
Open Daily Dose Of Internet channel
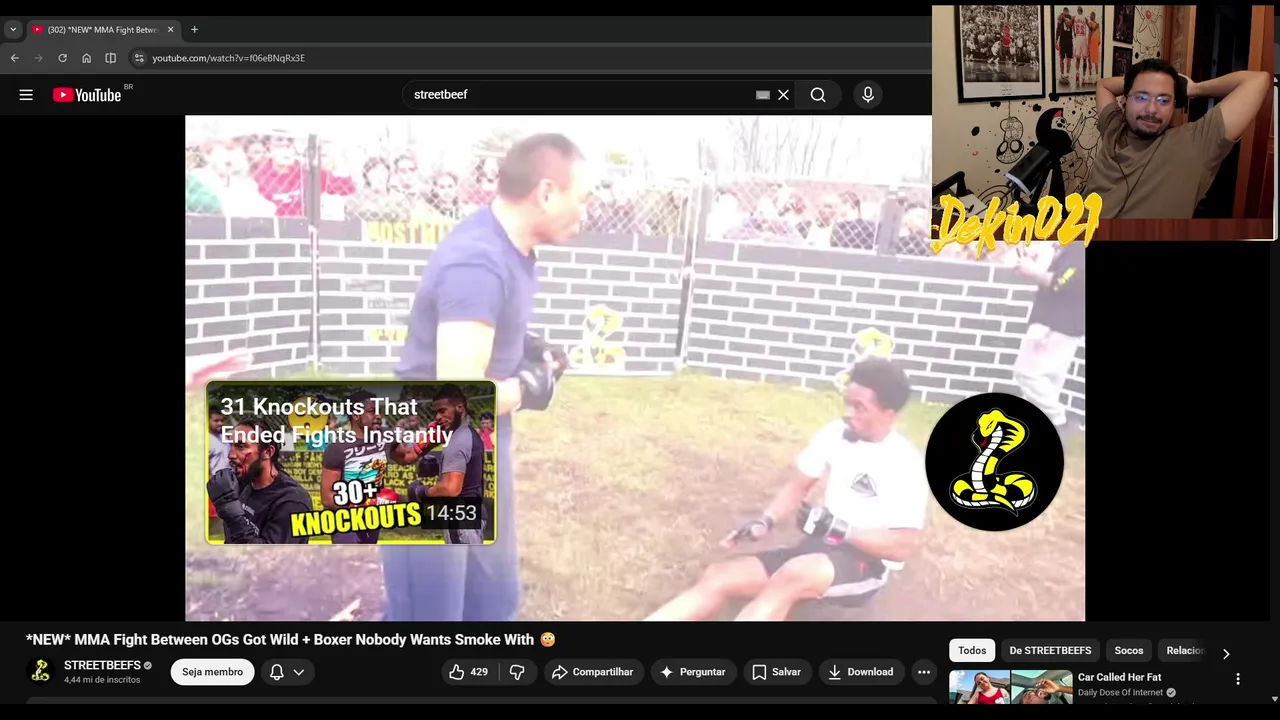coord(1120,693)
